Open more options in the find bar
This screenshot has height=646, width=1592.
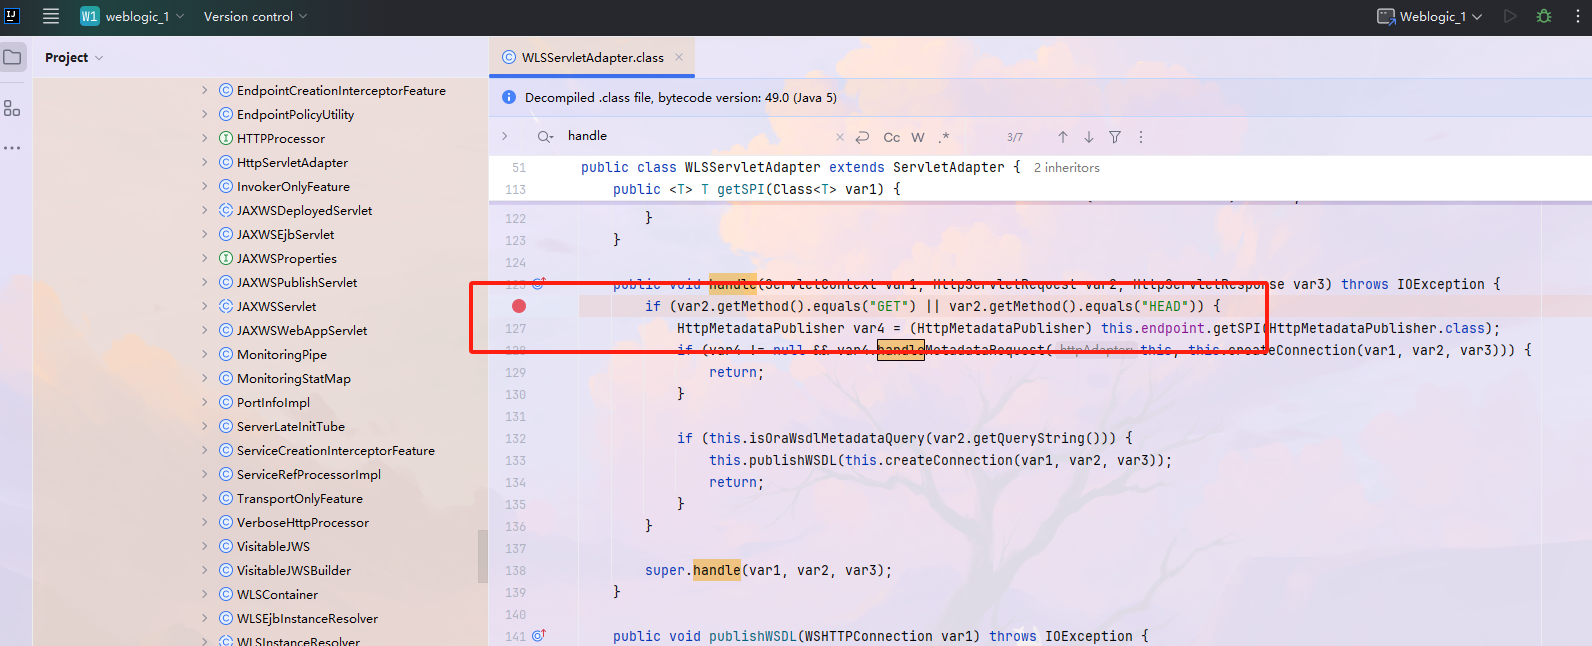[1141, 137]
